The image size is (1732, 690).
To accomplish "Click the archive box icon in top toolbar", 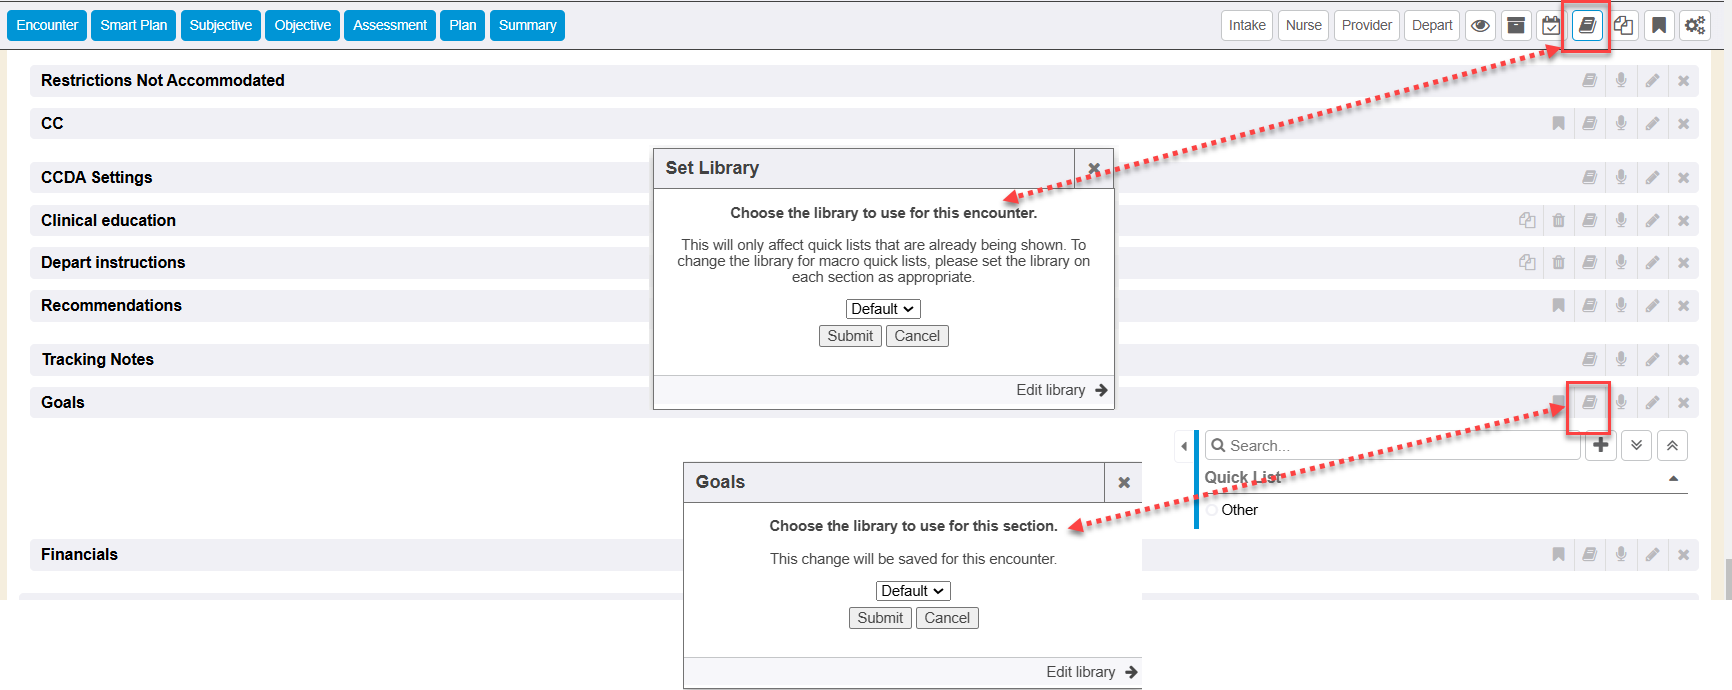I will (1516, 26).
